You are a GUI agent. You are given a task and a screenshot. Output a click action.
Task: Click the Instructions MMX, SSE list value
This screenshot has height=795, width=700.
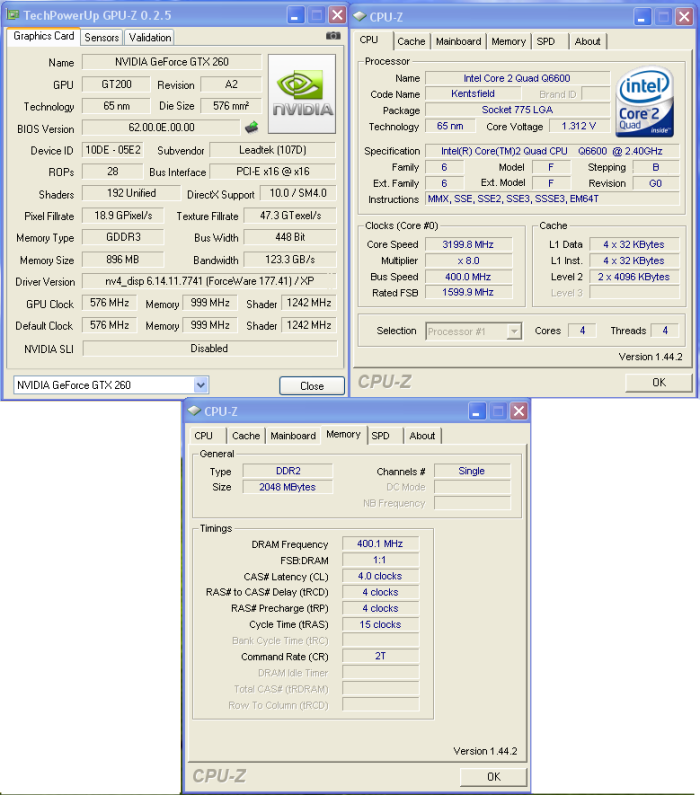click(x=552, y=199)
